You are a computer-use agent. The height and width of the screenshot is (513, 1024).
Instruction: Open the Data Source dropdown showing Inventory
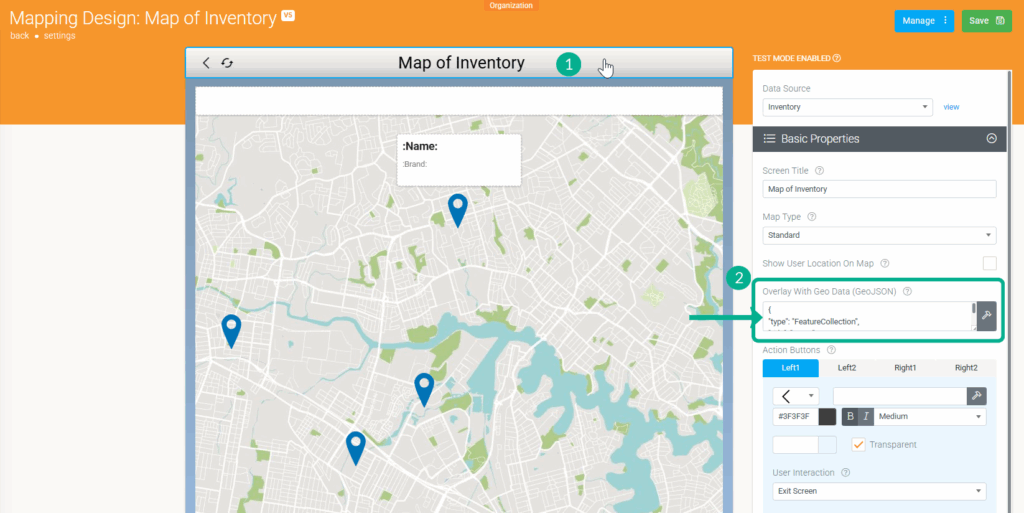click(x=848, y=107)
